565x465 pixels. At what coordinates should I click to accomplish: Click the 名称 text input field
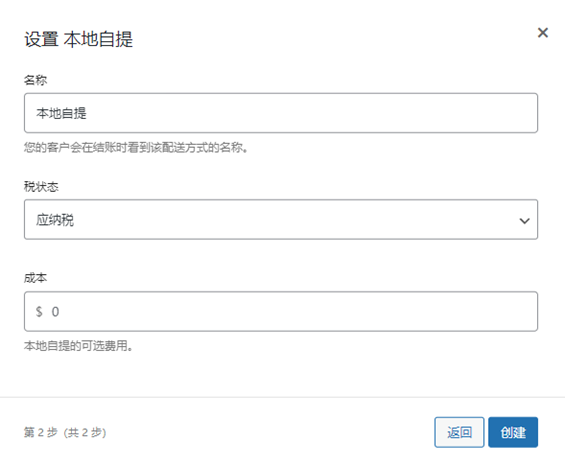pyautogui.click(x=281, y=113)
